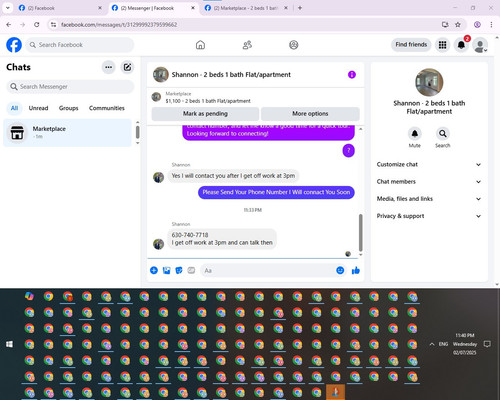This screenshot has width=500, height=400.
Task: Select the Communities chats filter
Action: click(107, 108)
